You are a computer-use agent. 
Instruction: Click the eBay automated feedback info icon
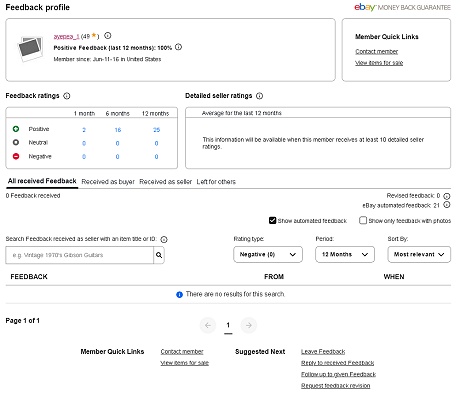[447, 205]
